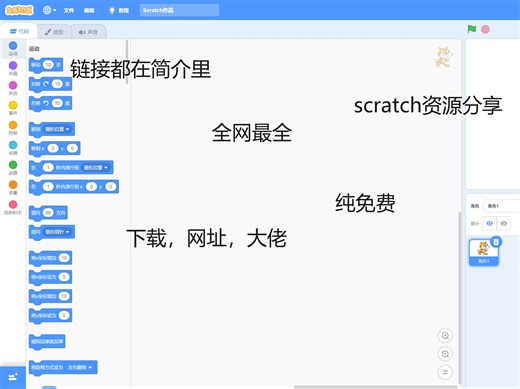Click the 碰到边缘就反弹 block

tap(47, 342)
